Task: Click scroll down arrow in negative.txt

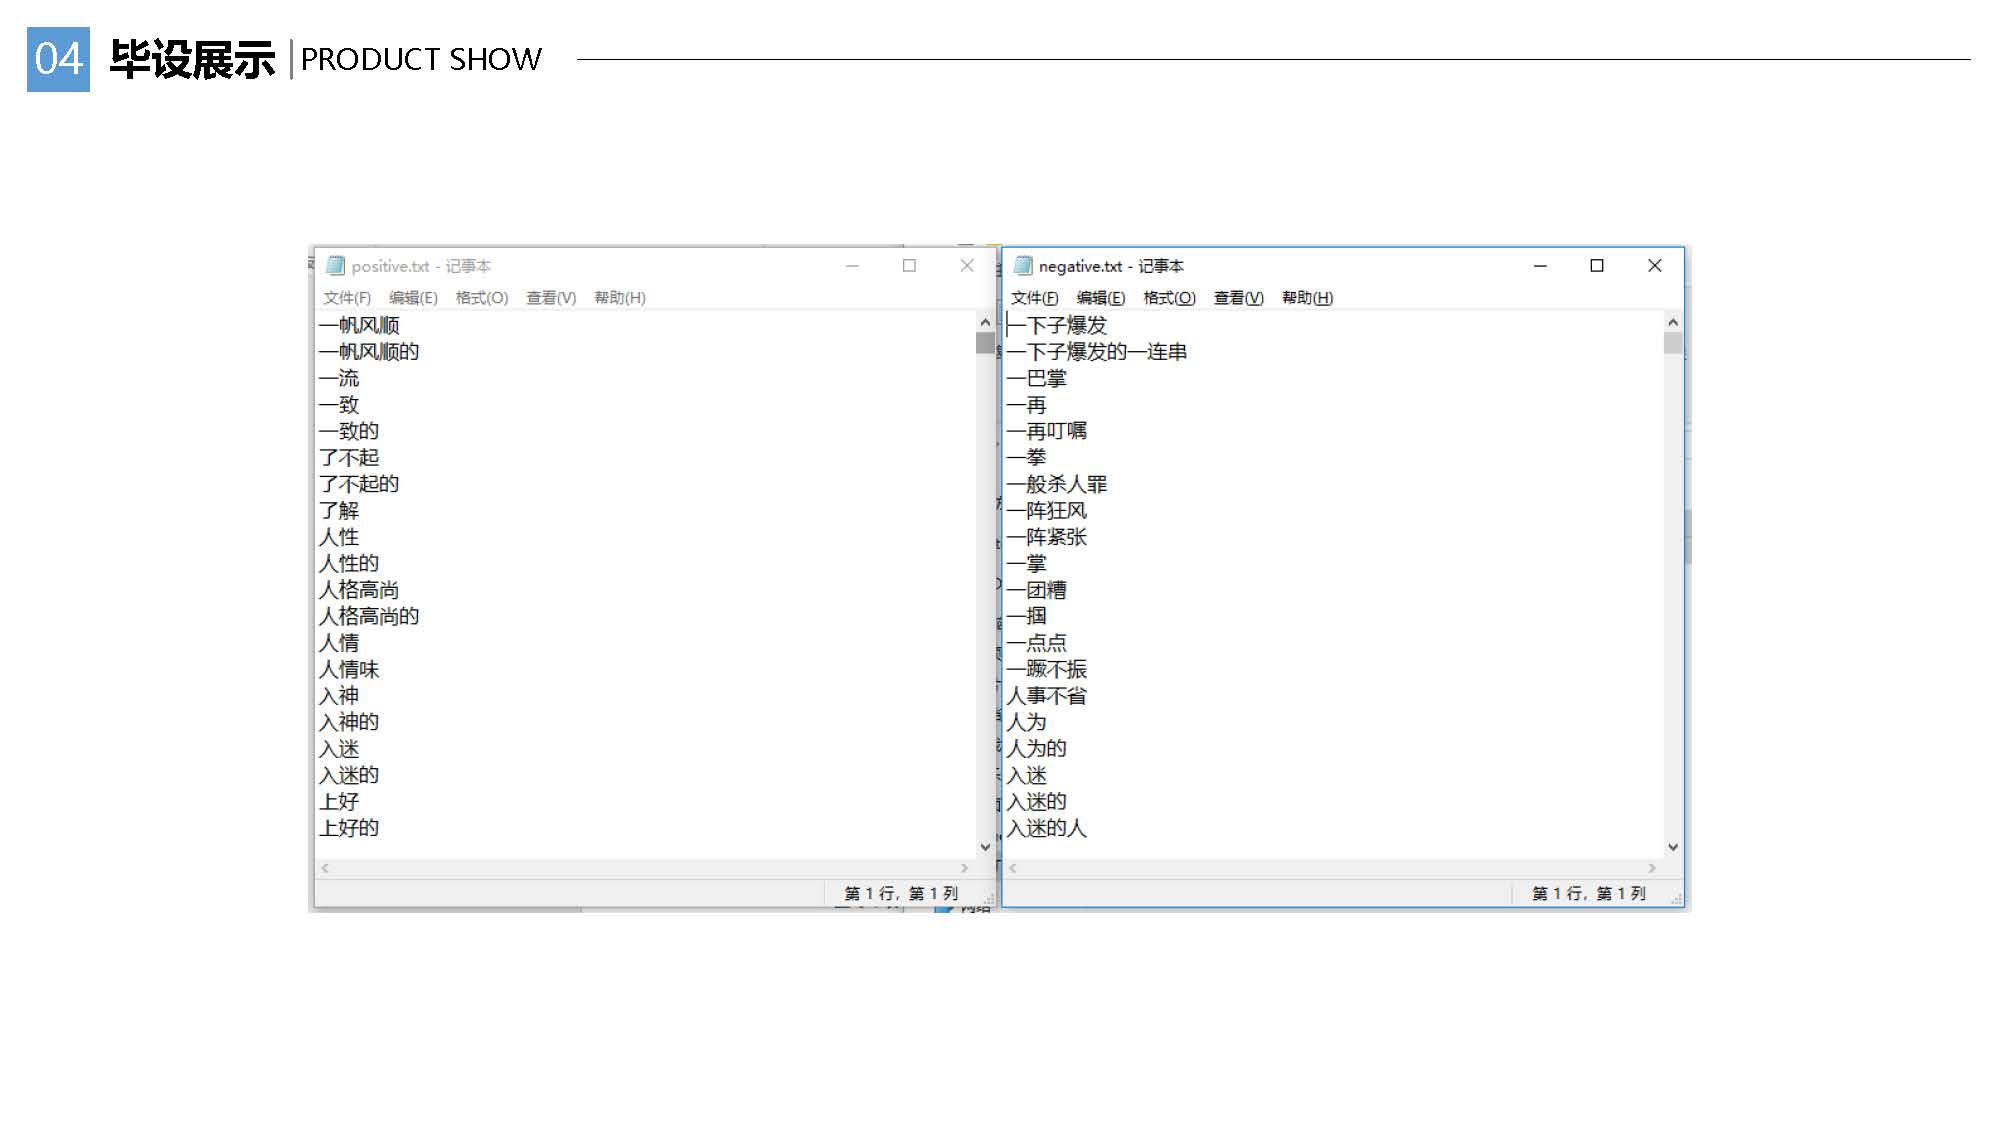Action: tap(1673, 846)
